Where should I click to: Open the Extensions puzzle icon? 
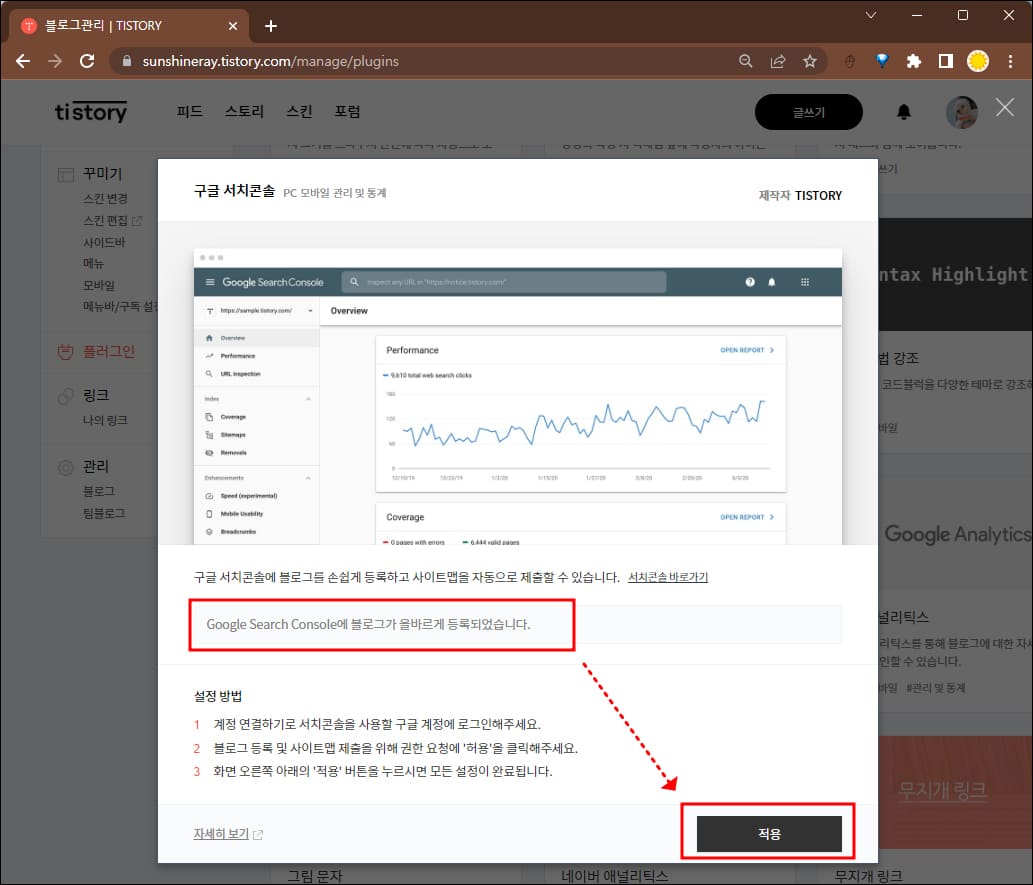pyautogui.click(x=914, y=61)
